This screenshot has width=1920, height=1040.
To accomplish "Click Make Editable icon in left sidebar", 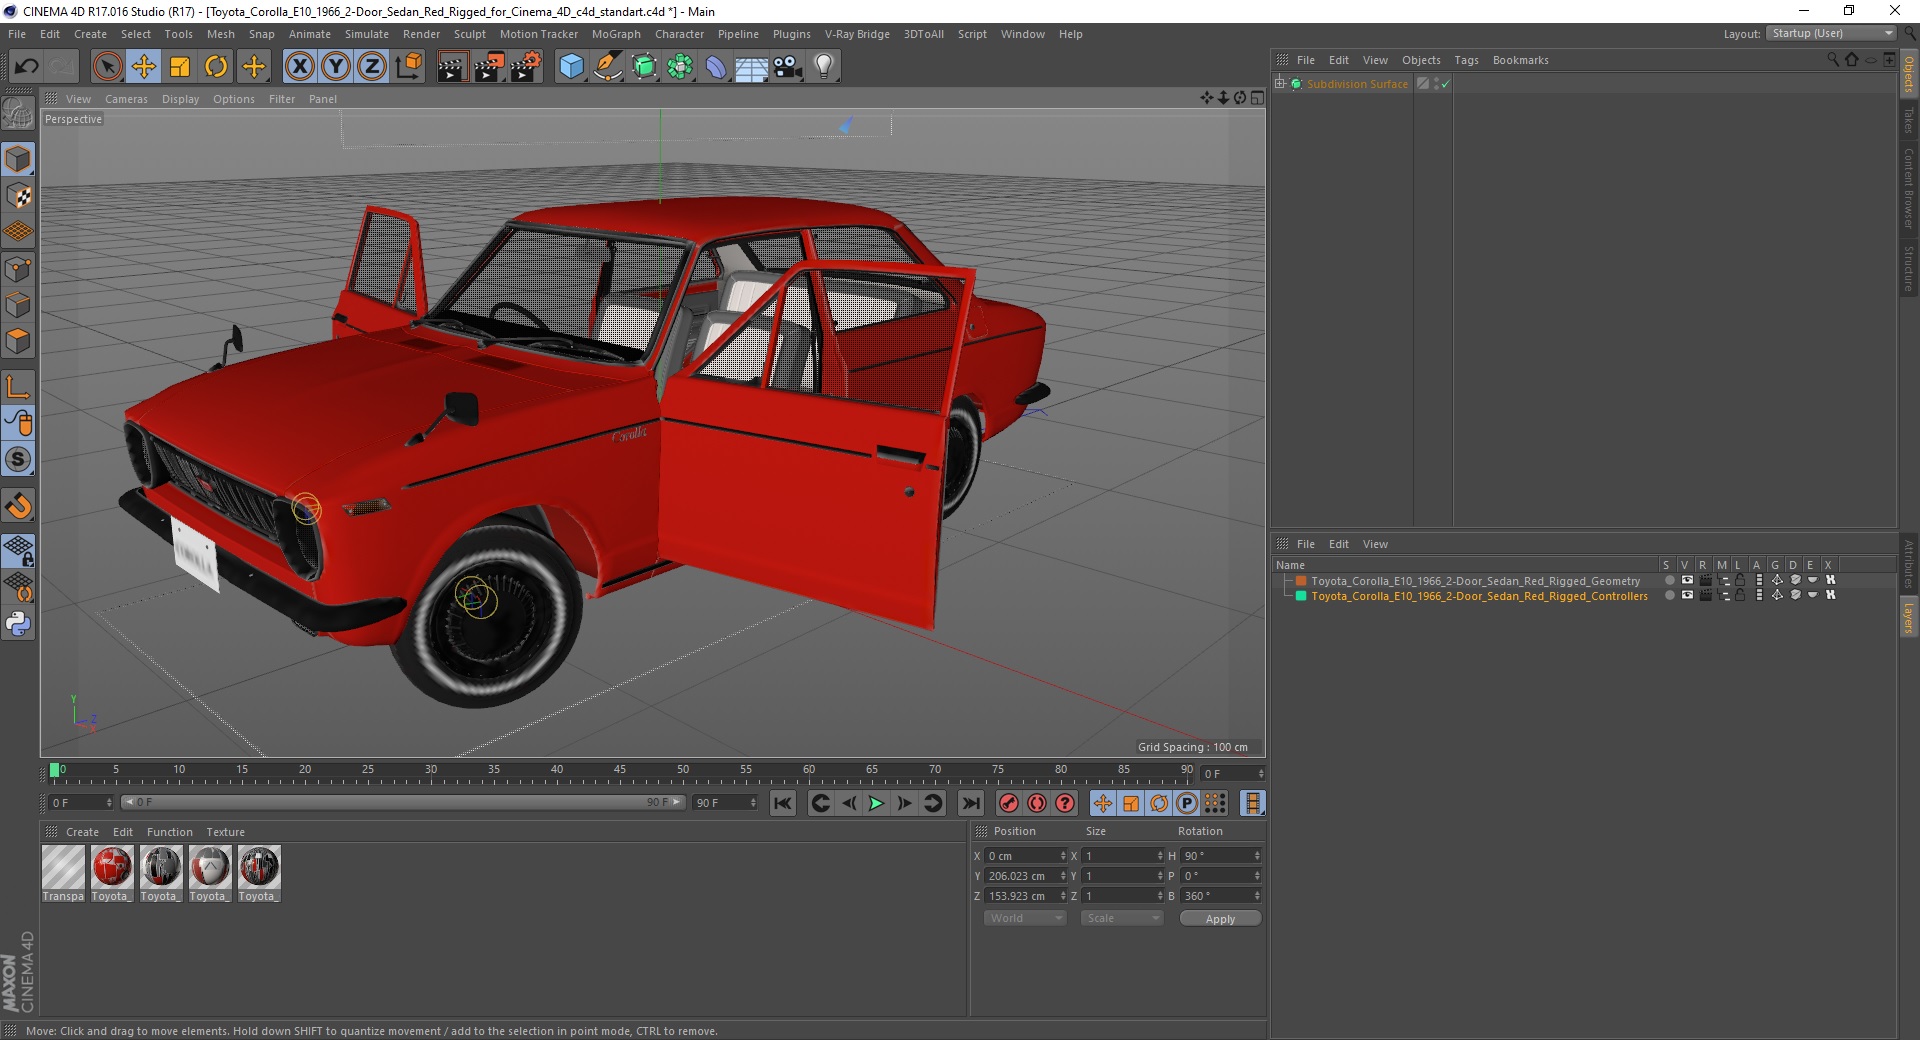I will 18,114.
